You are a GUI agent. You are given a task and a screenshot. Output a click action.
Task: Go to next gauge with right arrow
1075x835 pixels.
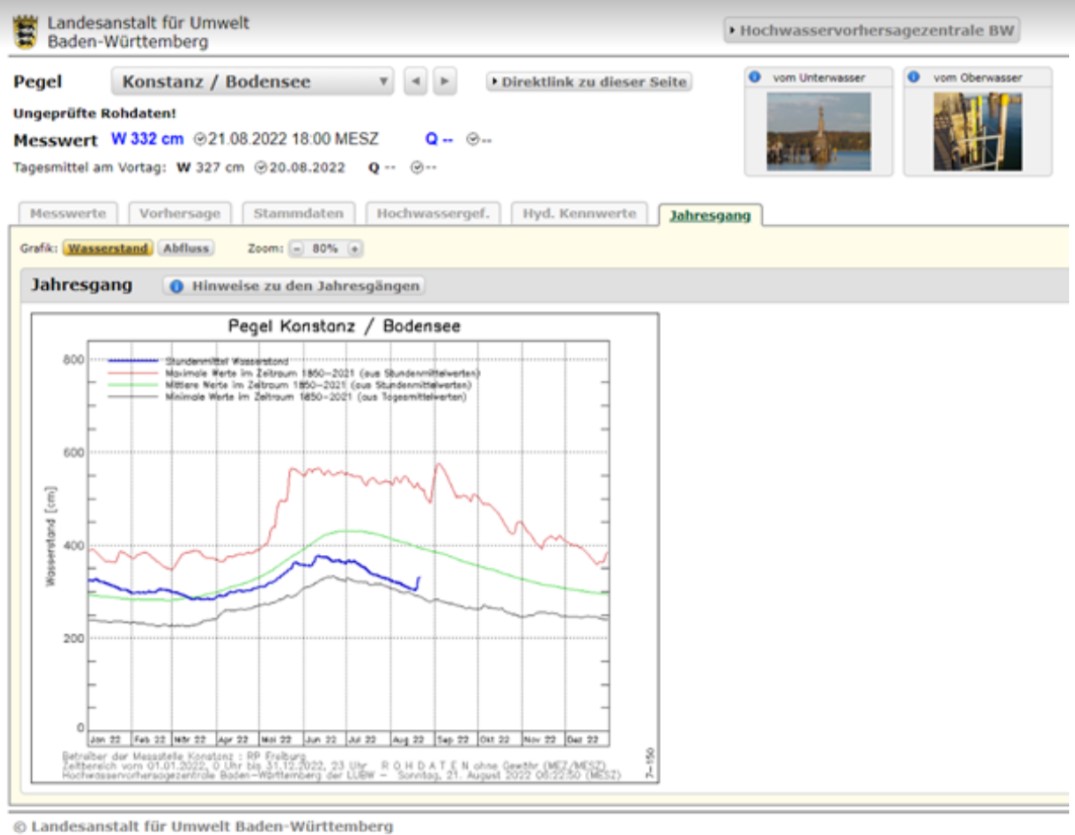click(445, 82)
